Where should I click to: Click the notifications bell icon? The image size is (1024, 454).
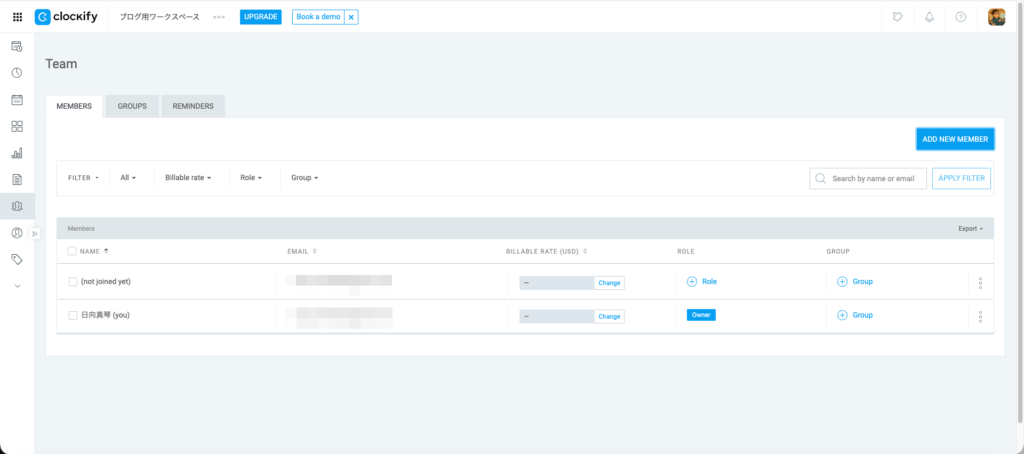point(929,17)
